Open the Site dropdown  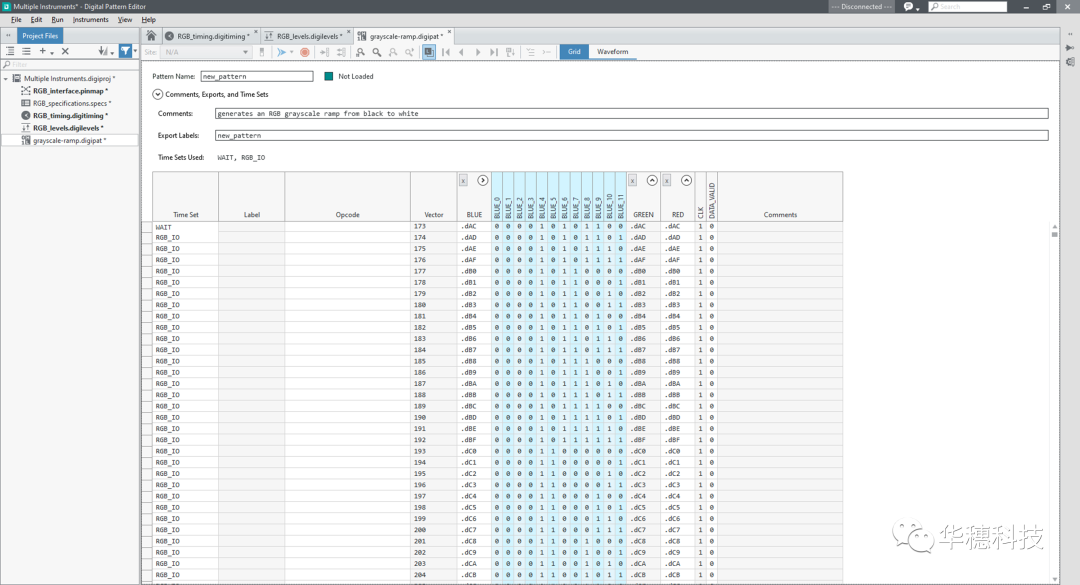pos(245,52)
